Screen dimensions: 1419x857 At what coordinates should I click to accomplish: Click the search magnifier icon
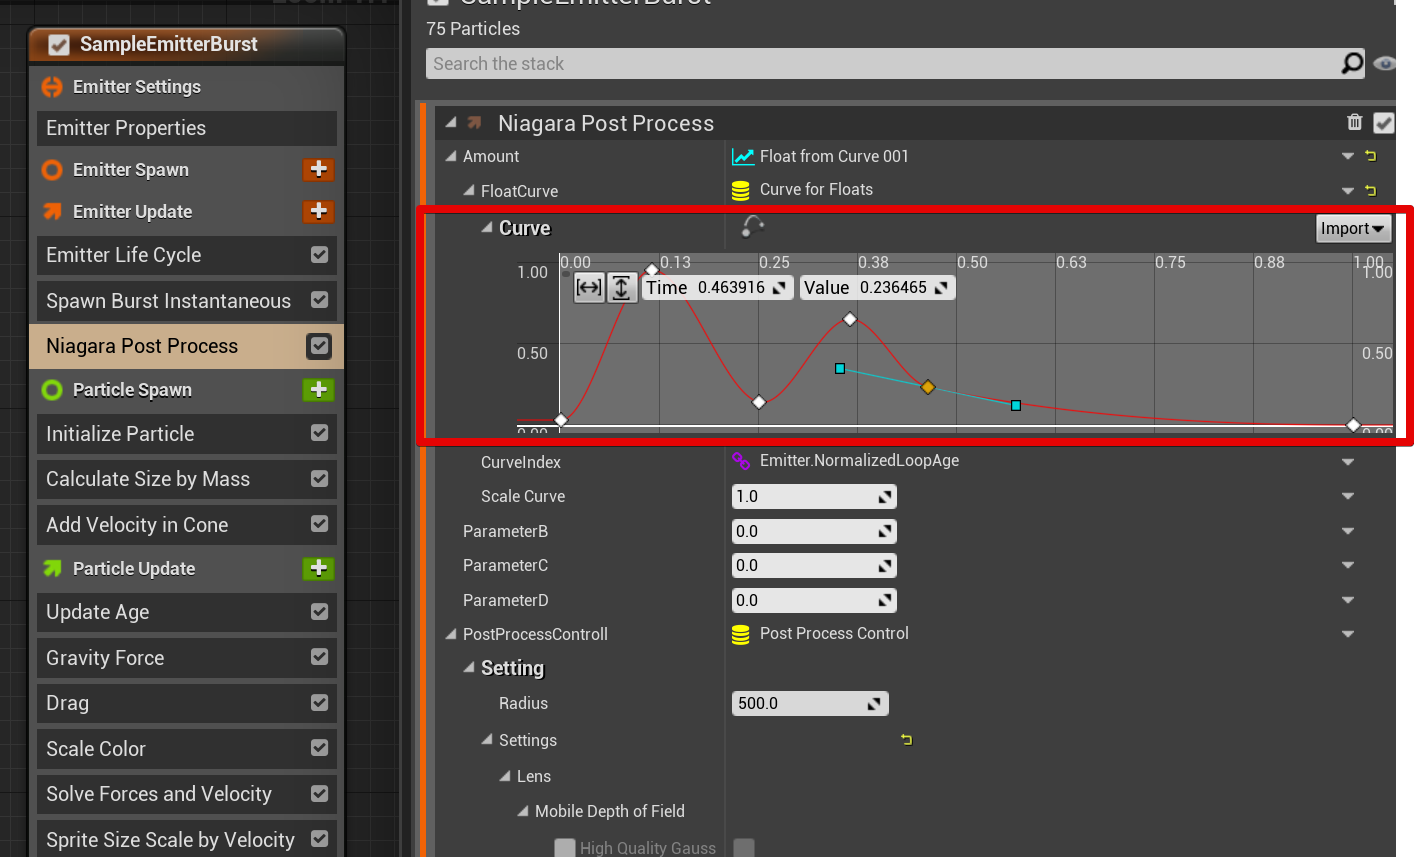pyautogui.click(x=1352, y=63)
